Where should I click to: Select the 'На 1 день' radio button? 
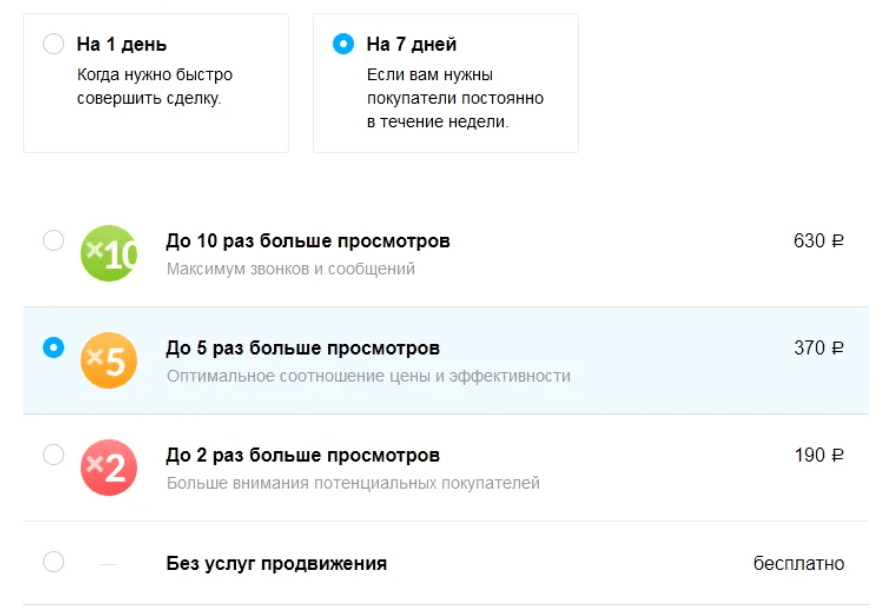pyautogui.click(x=54, y=45)
